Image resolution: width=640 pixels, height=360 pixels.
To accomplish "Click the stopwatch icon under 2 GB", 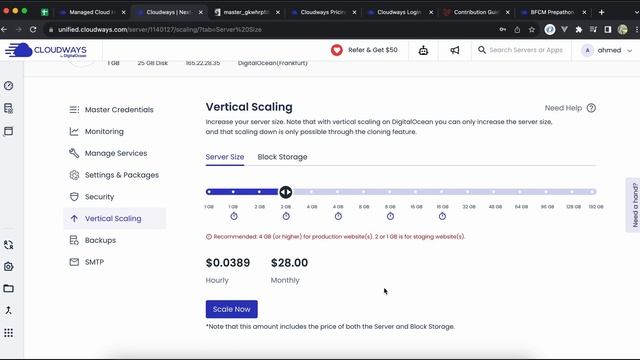I will [286, 216].
